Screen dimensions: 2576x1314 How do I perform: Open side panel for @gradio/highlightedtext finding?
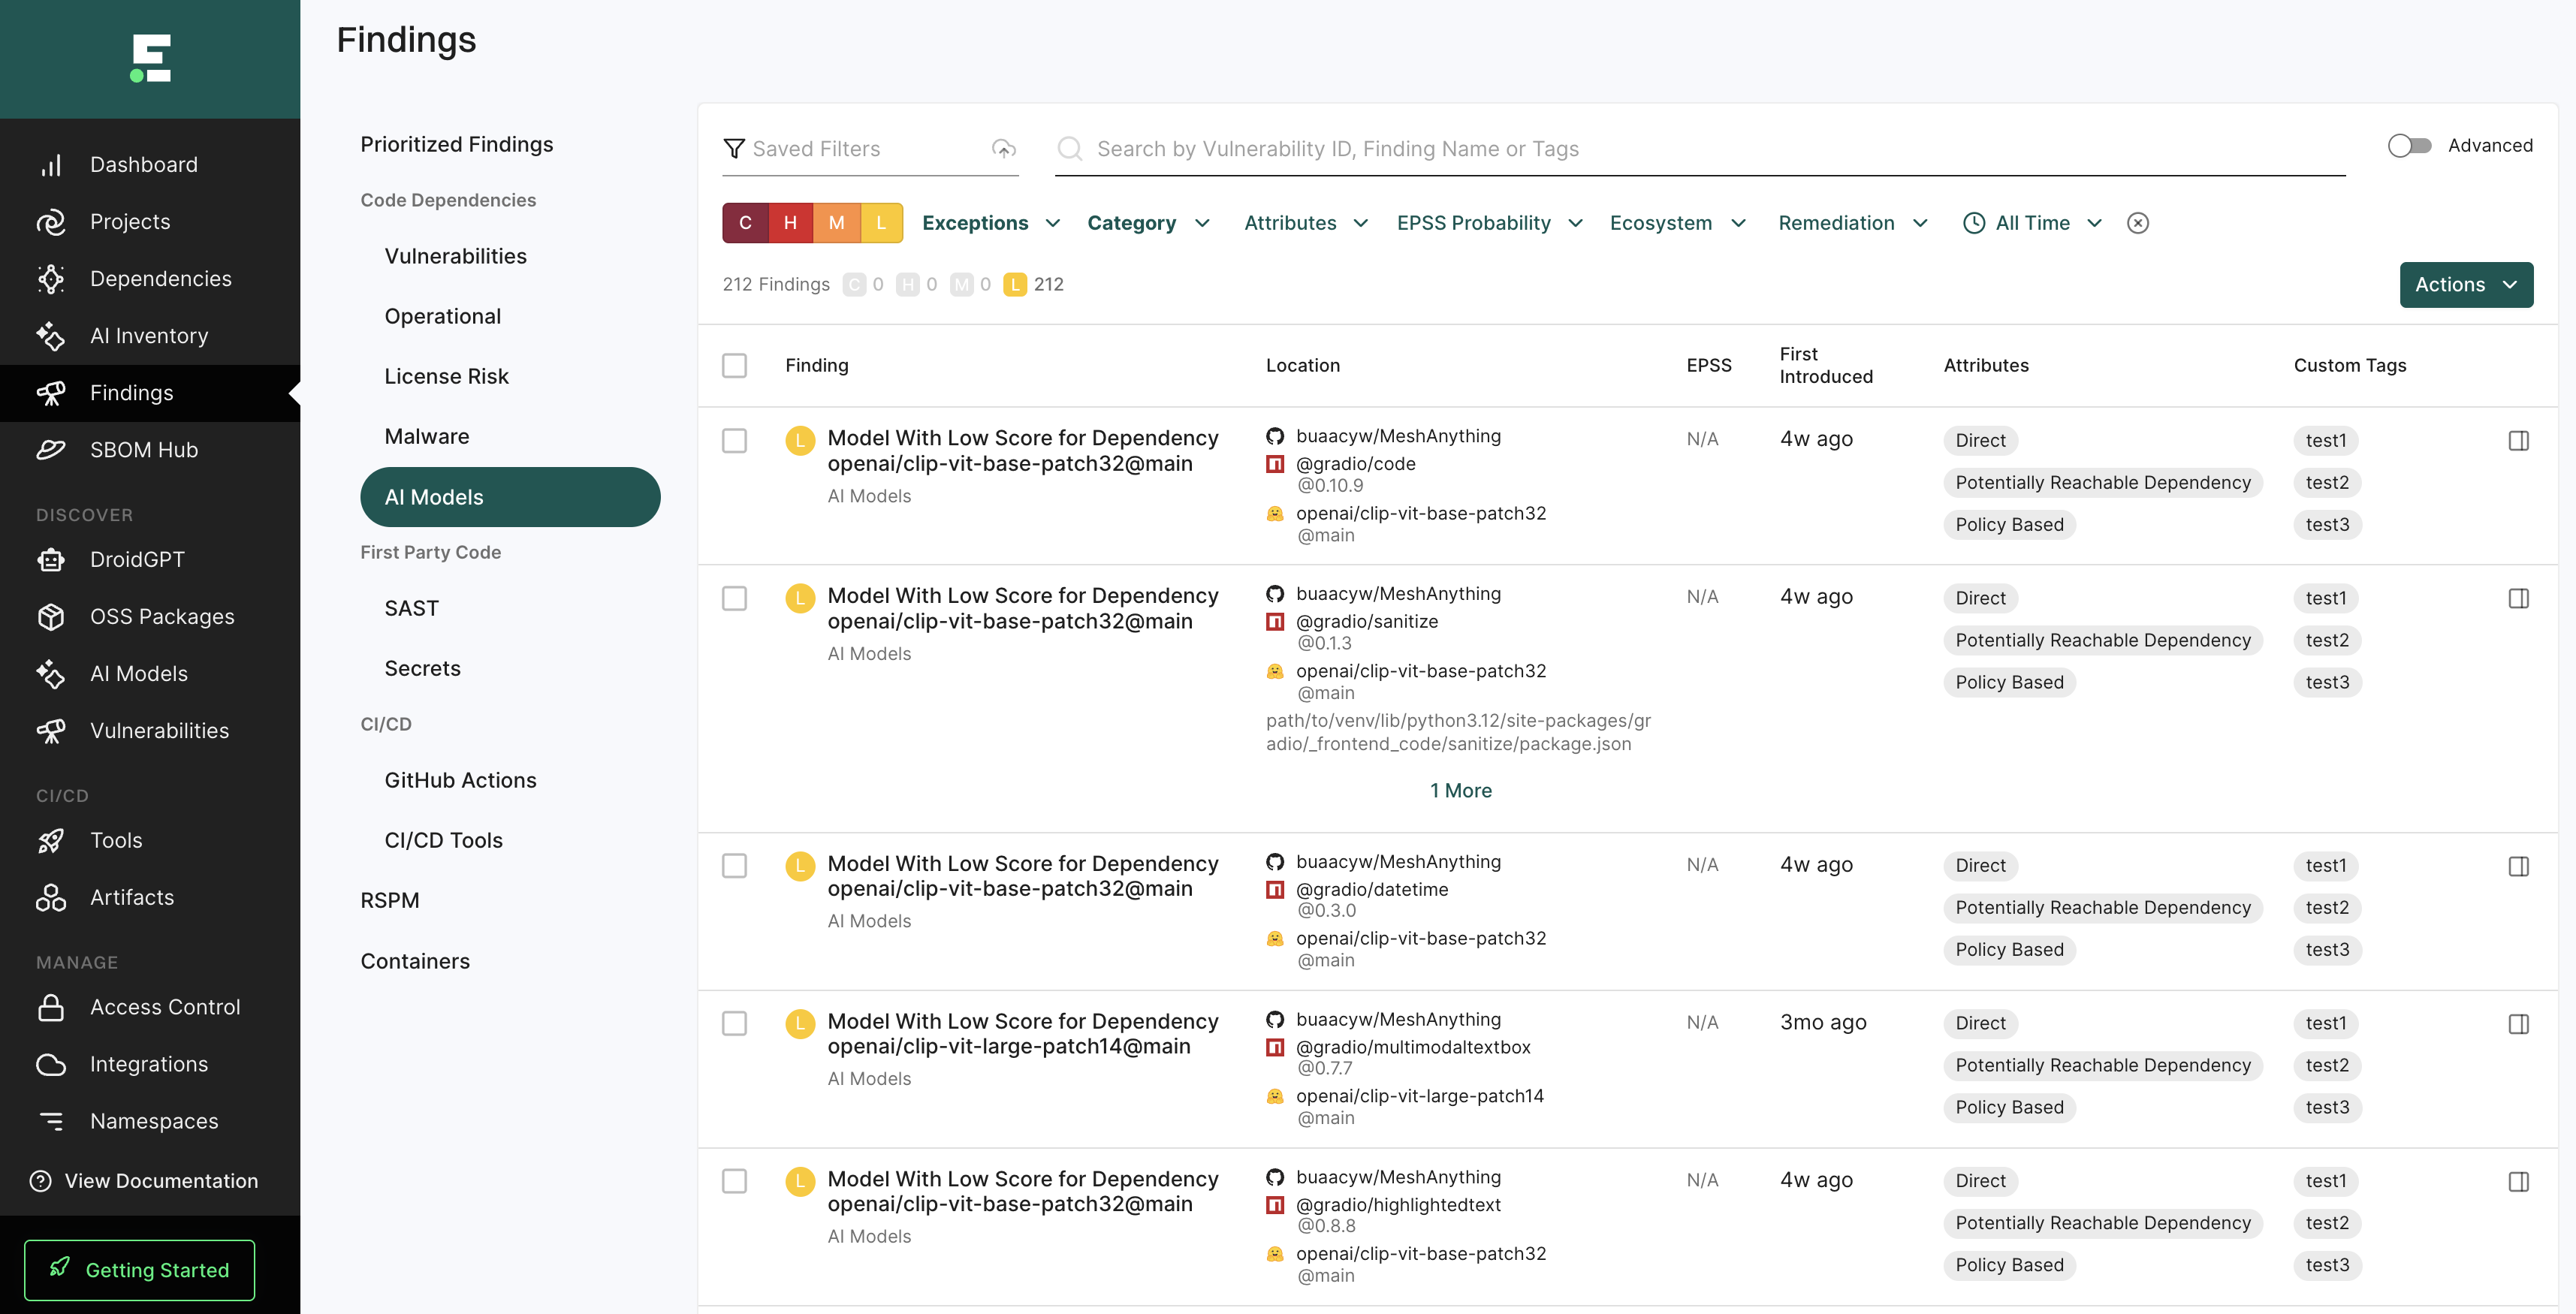pyautogui.click(x=2518, y=1182)
